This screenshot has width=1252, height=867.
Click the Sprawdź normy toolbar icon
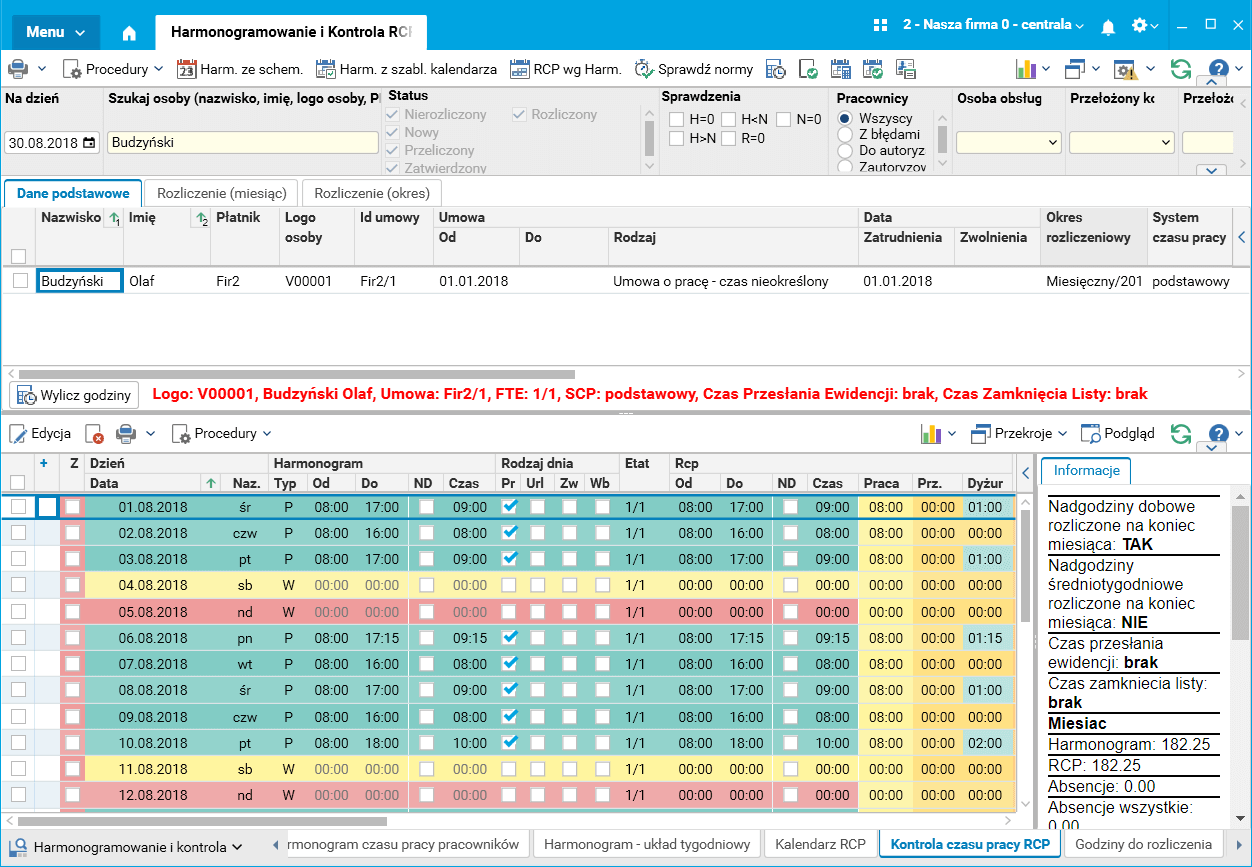pyautogui.click(x=644, y=69)
